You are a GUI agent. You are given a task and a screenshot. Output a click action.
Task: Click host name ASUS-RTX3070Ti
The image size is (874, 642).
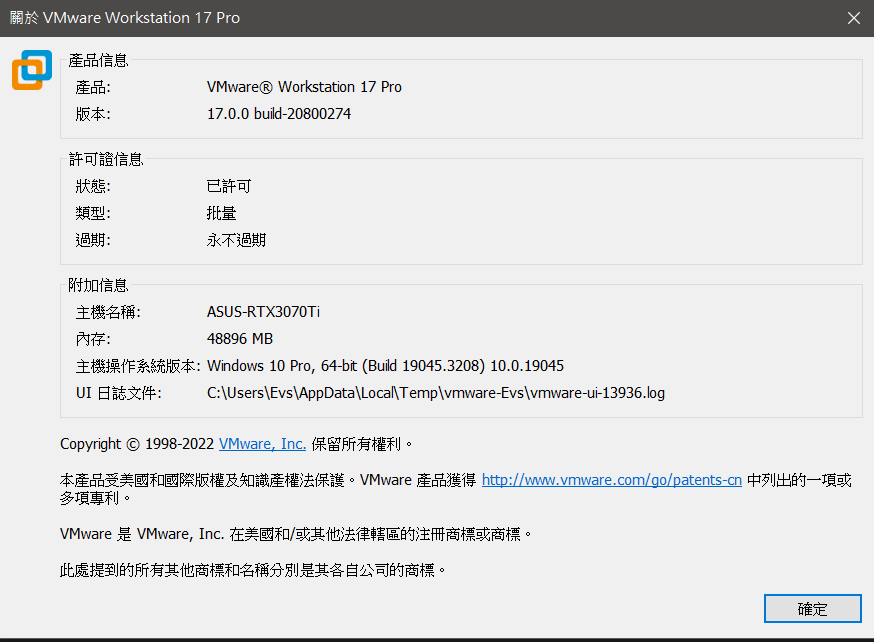click(263, 312)
